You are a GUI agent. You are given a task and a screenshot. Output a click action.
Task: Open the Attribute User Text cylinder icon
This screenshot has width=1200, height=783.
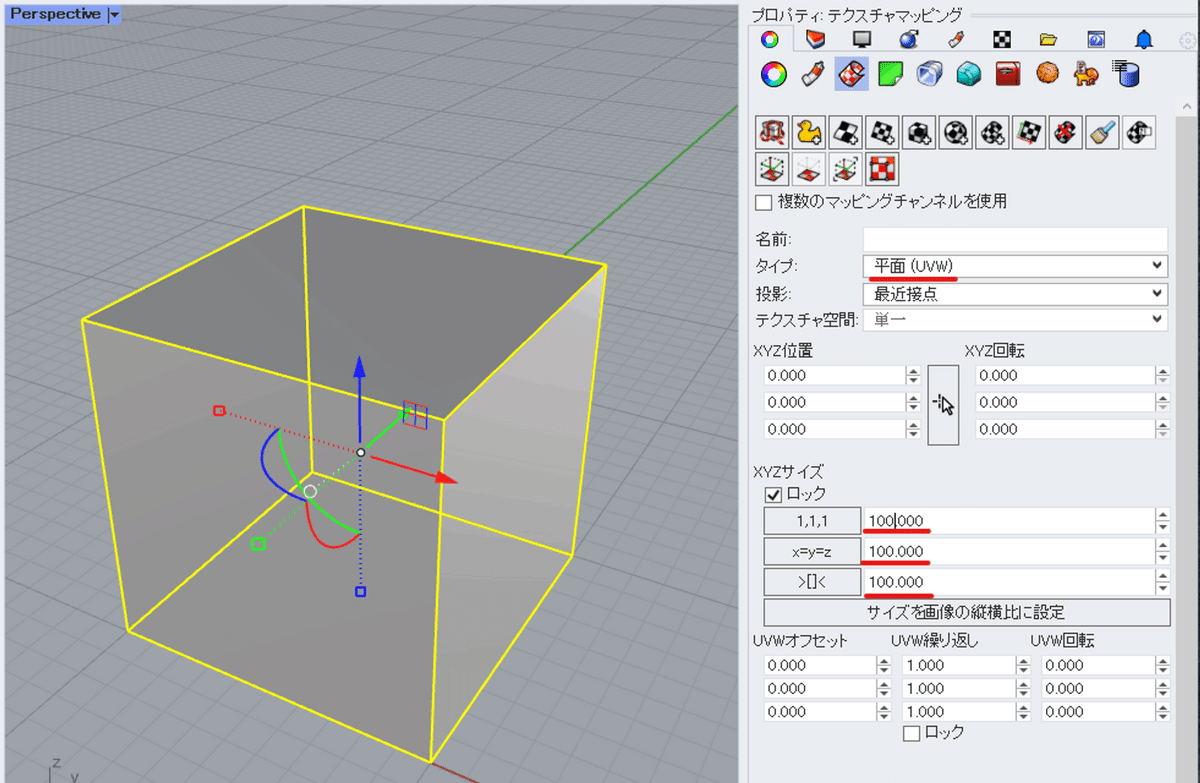(1125, 73)
